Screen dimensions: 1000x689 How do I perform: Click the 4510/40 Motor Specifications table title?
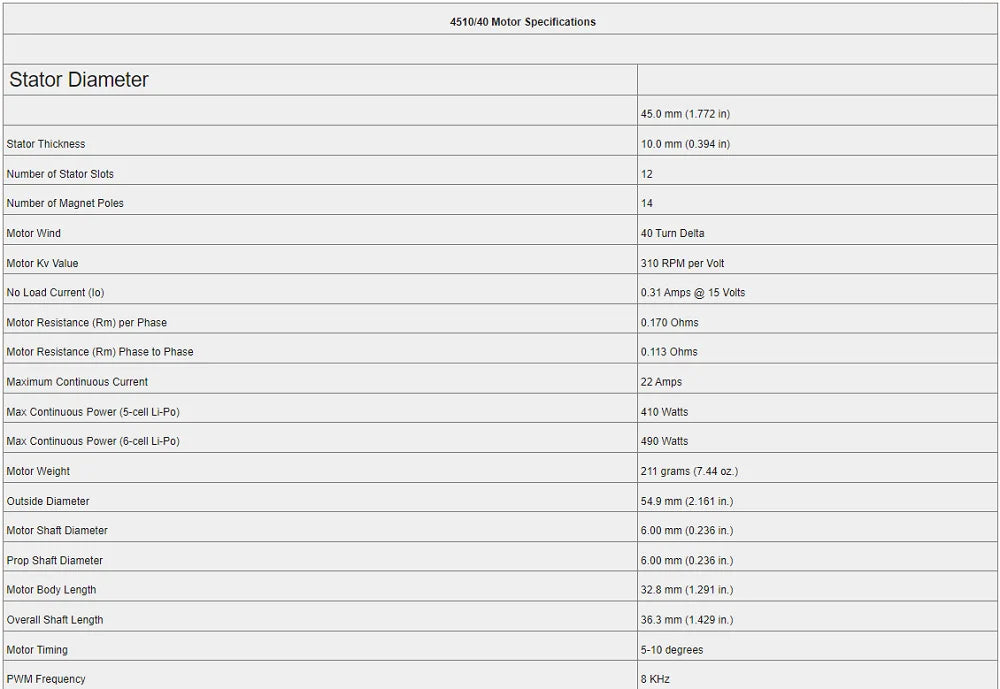point(522,22)
